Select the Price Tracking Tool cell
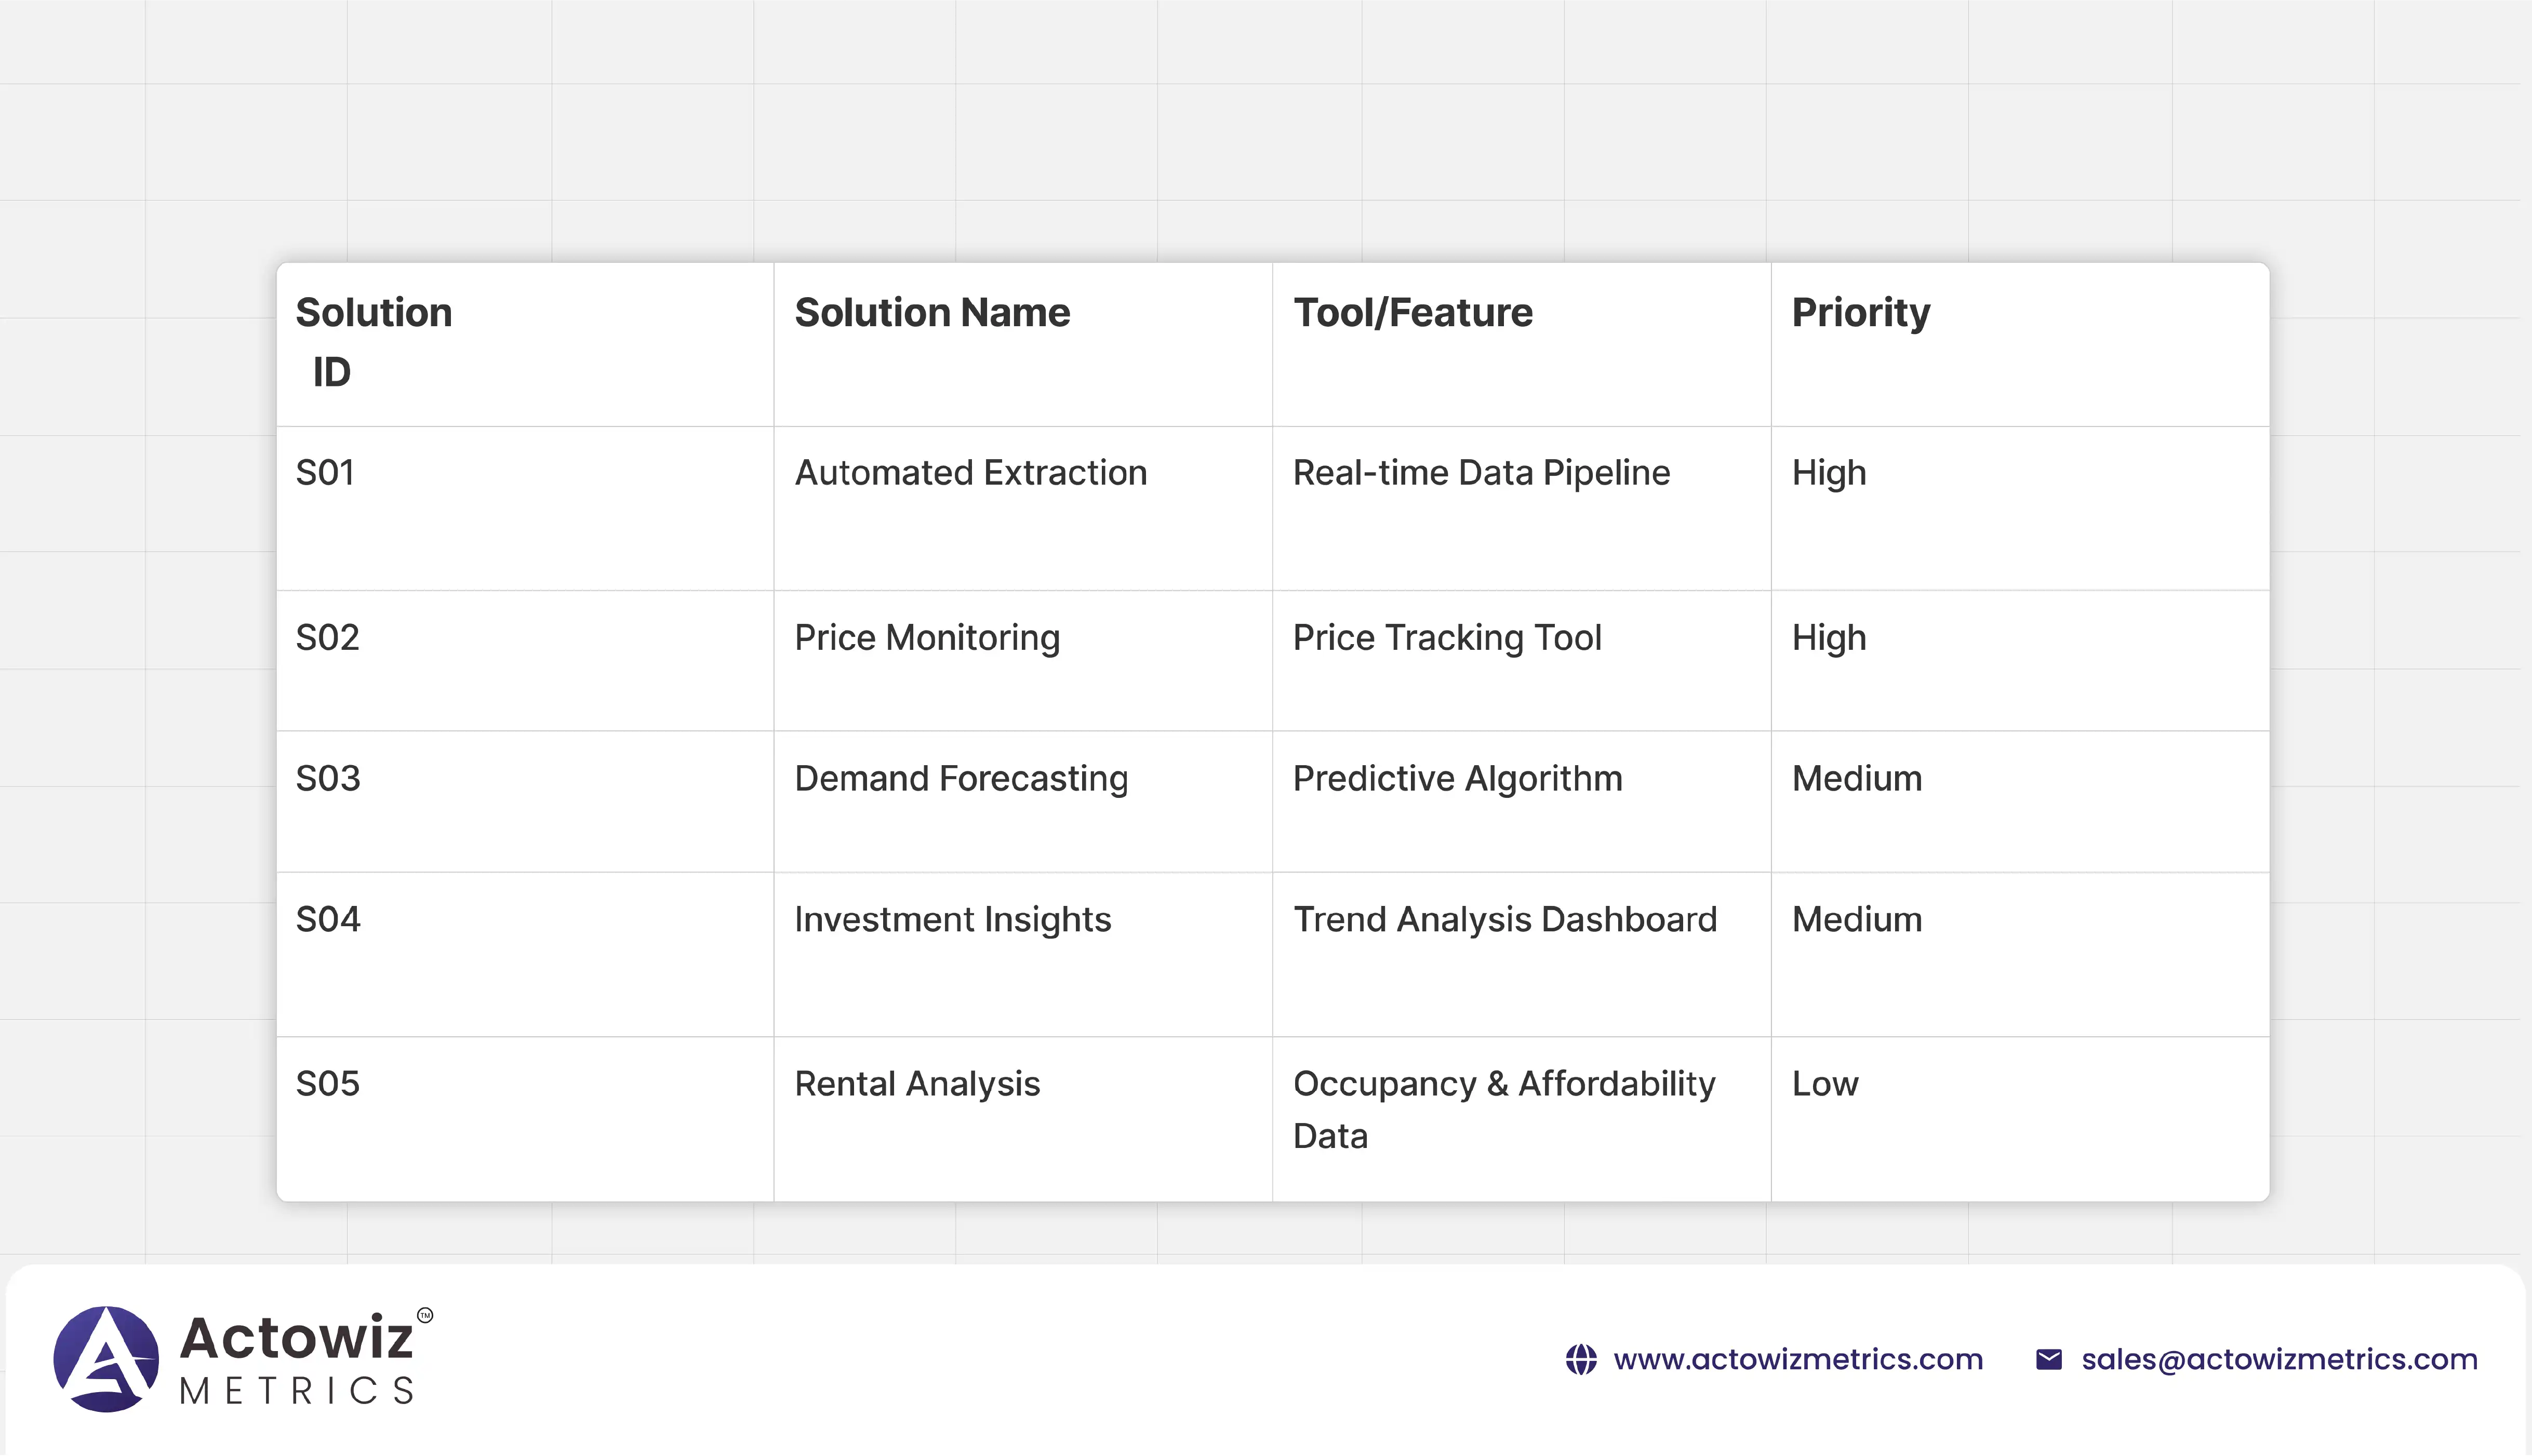 coord(1446,637)
